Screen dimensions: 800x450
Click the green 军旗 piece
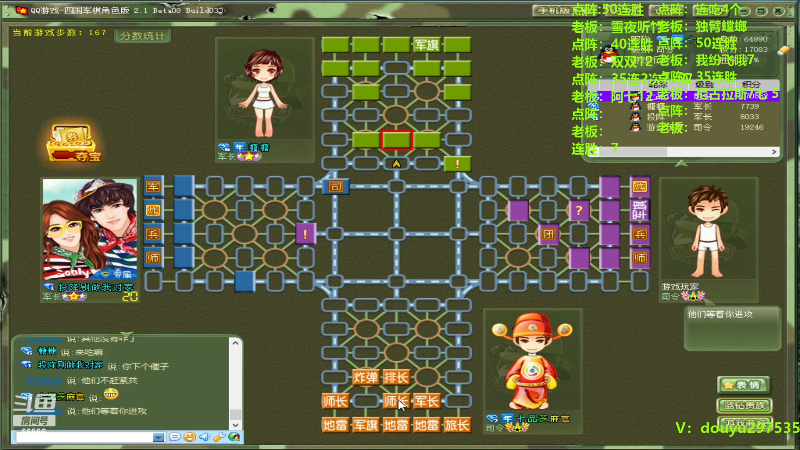pos(427,45)
